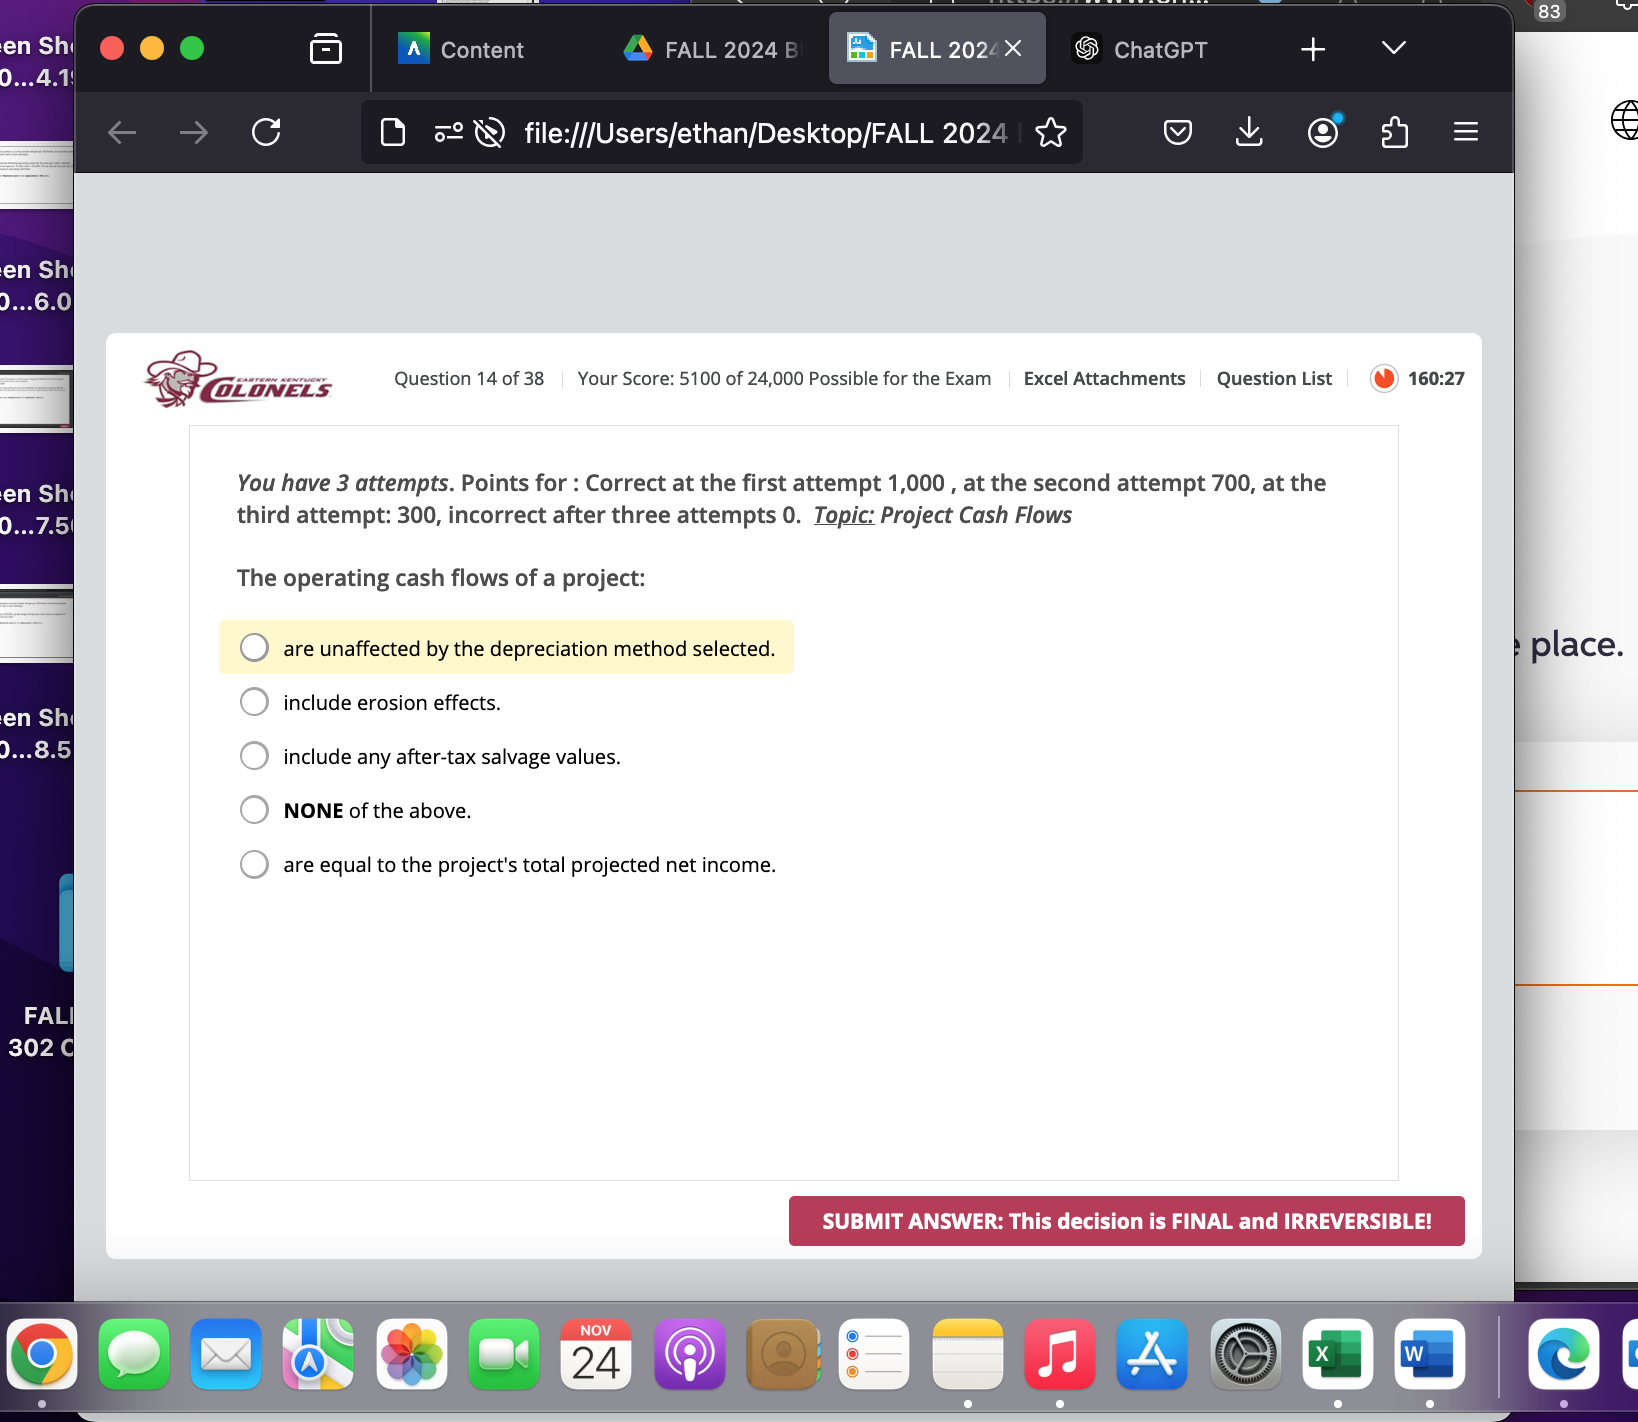Open Microsoft Word from the dock
Screen dimensions: 1638x1422
(x=1430, y=1354)
